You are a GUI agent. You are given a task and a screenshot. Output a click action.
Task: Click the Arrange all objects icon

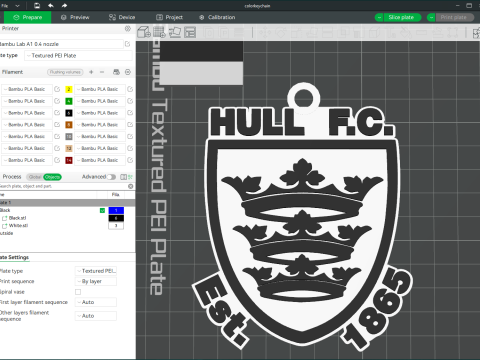190,32
